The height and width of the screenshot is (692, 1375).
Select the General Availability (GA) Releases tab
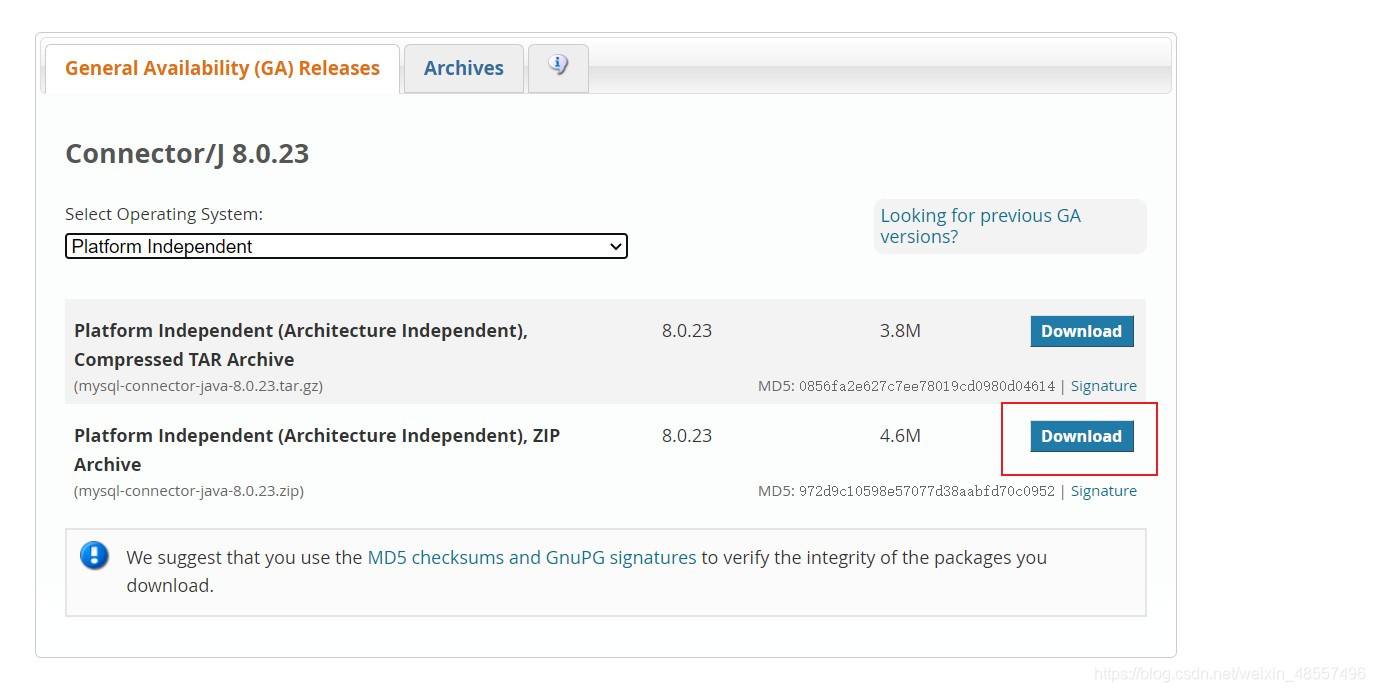(x=221, y=67)
